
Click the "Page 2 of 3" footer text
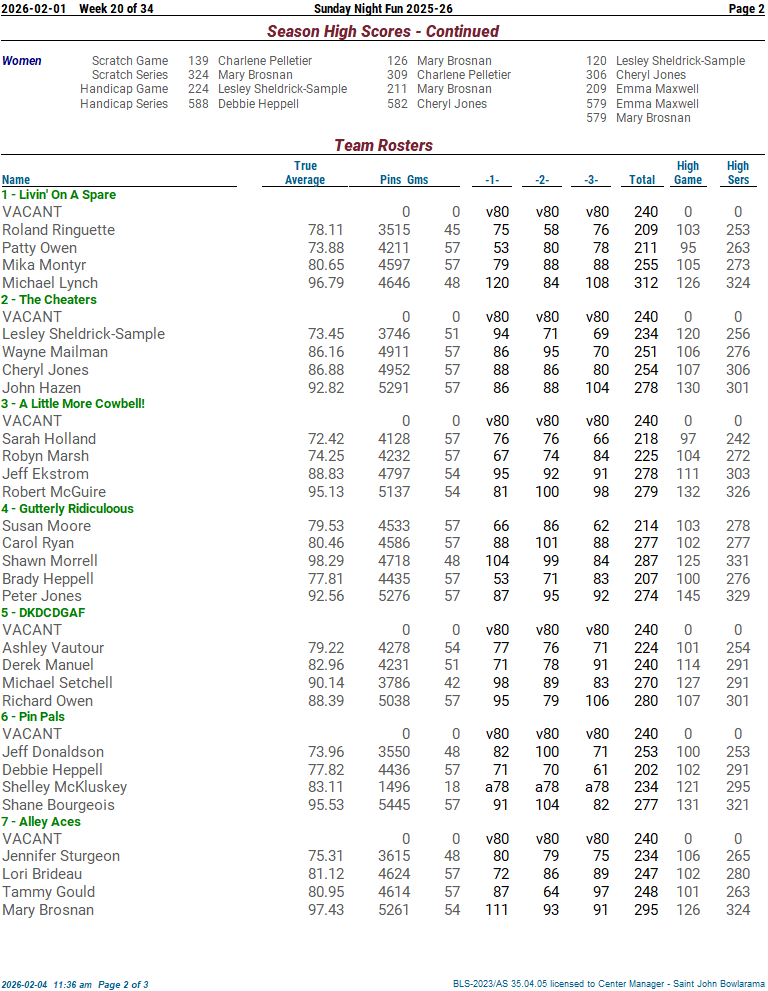122,984
